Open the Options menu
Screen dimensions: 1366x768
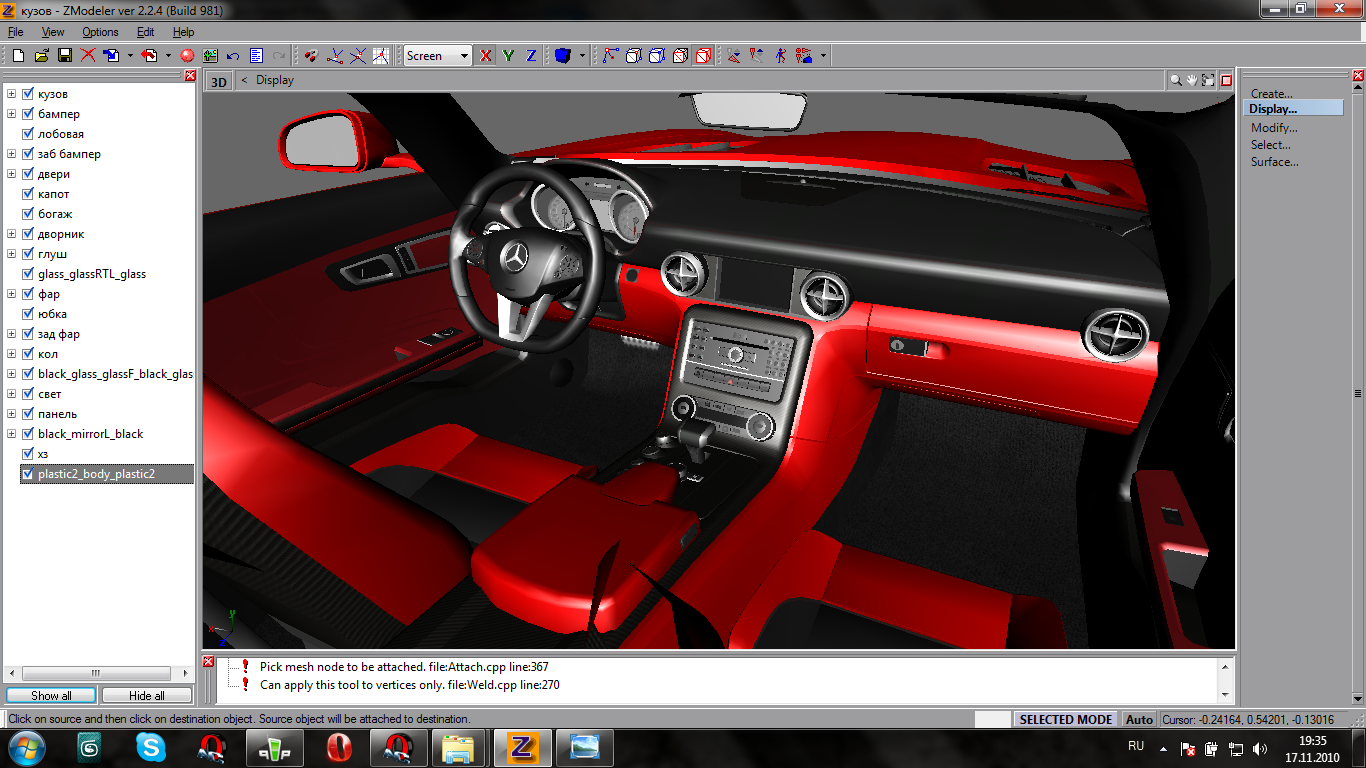(100, 32)
